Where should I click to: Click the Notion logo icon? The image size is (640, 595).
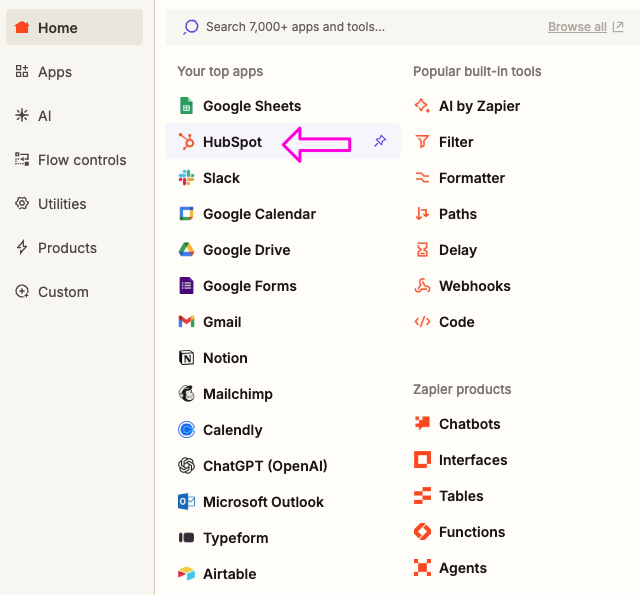pos(187,357)
